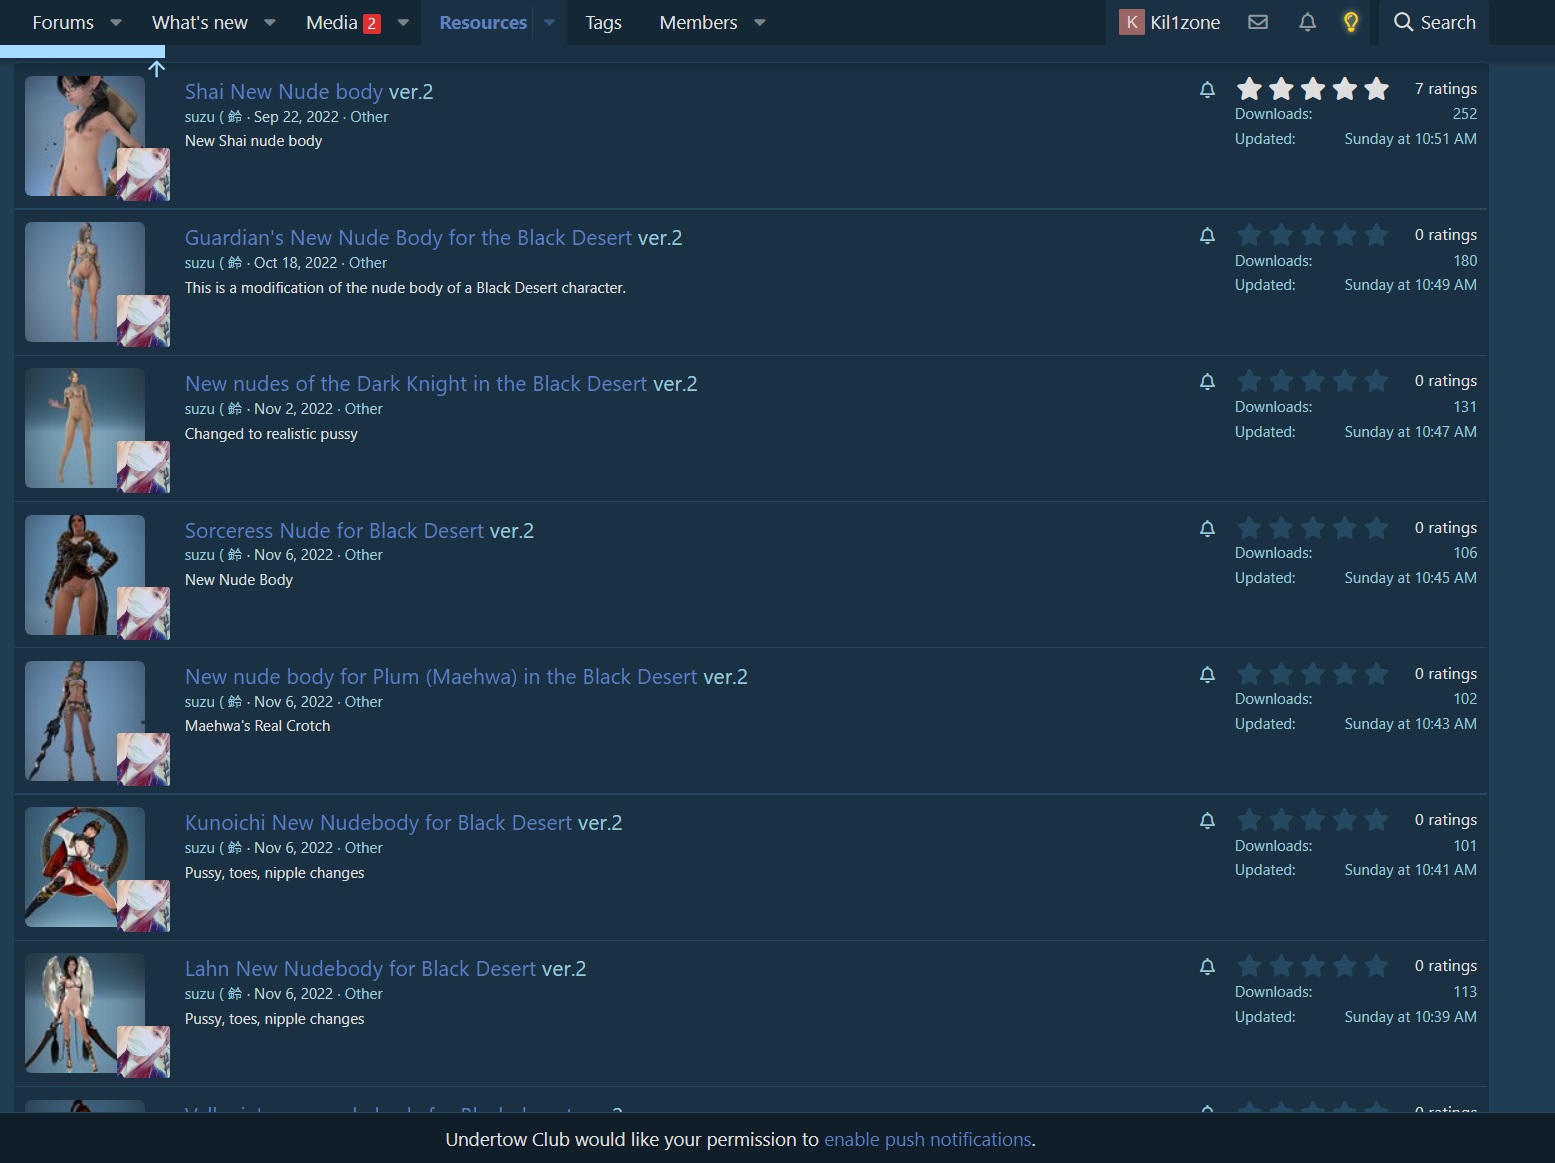Click the Search magnifier button
The width and height of the screenshot is (1555, 1163).
1434,22
